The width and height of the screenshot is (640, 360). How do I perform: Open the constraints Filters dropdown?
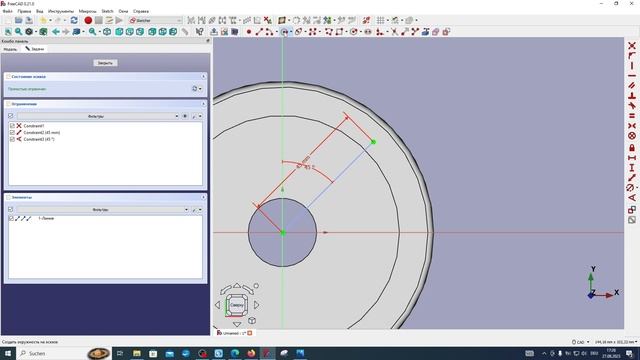coord(98,116)
